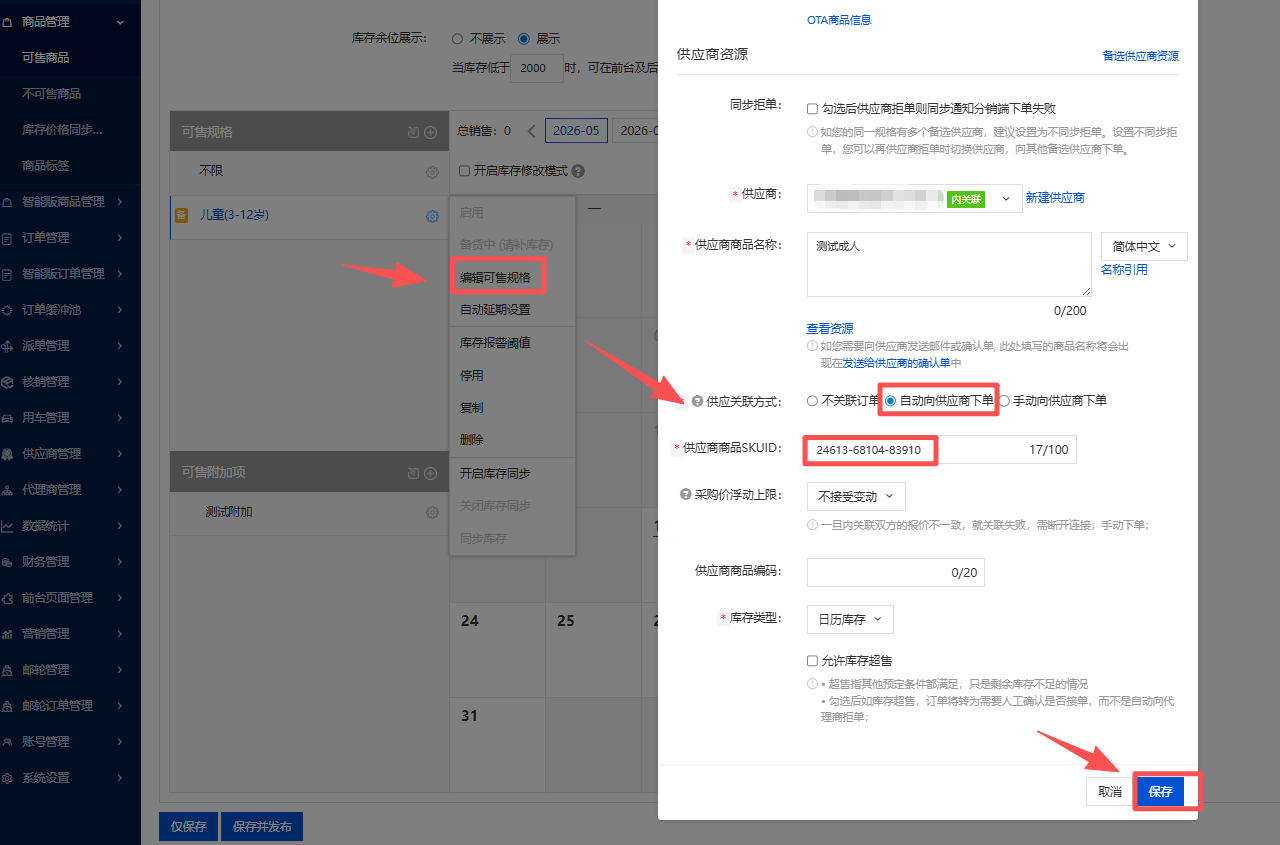Click the 商品管理 sidebar icon

tap(8, 21)
